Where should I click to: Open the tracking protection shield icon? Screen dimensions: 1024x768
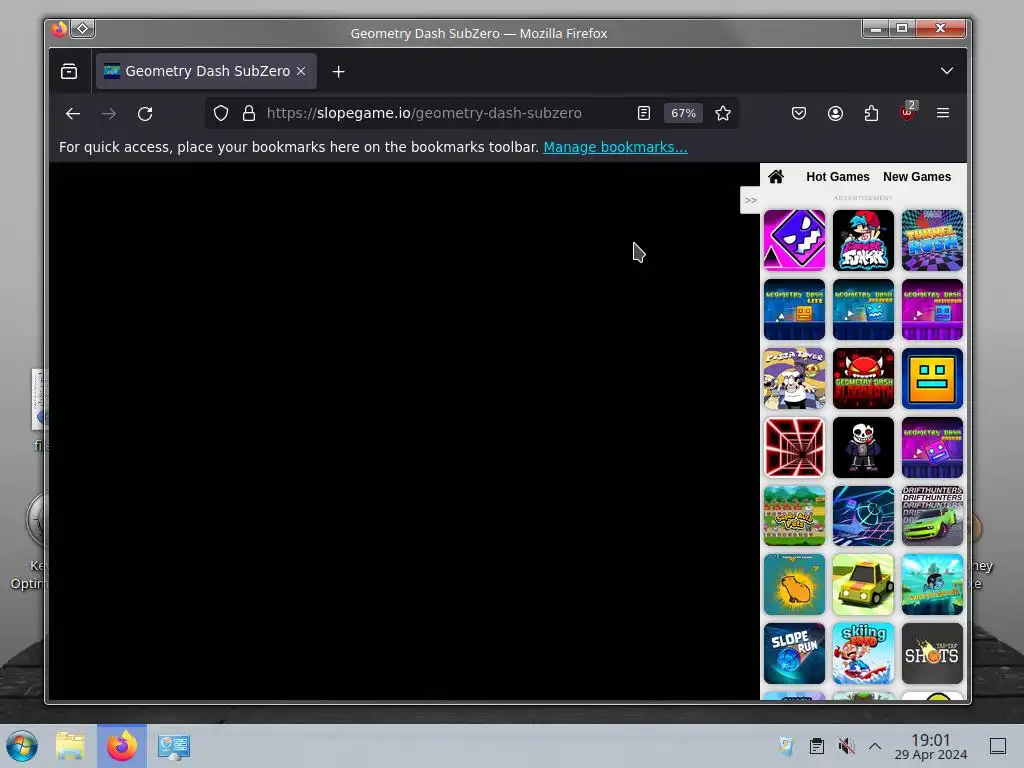click(221, 113)
